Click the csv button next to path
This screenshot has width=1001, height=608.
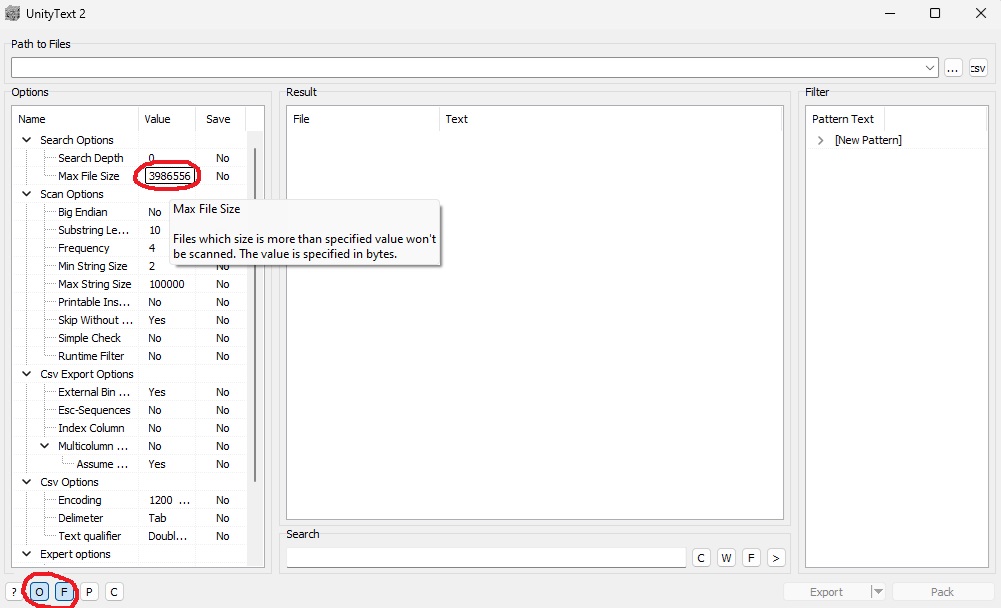point(978,68)
